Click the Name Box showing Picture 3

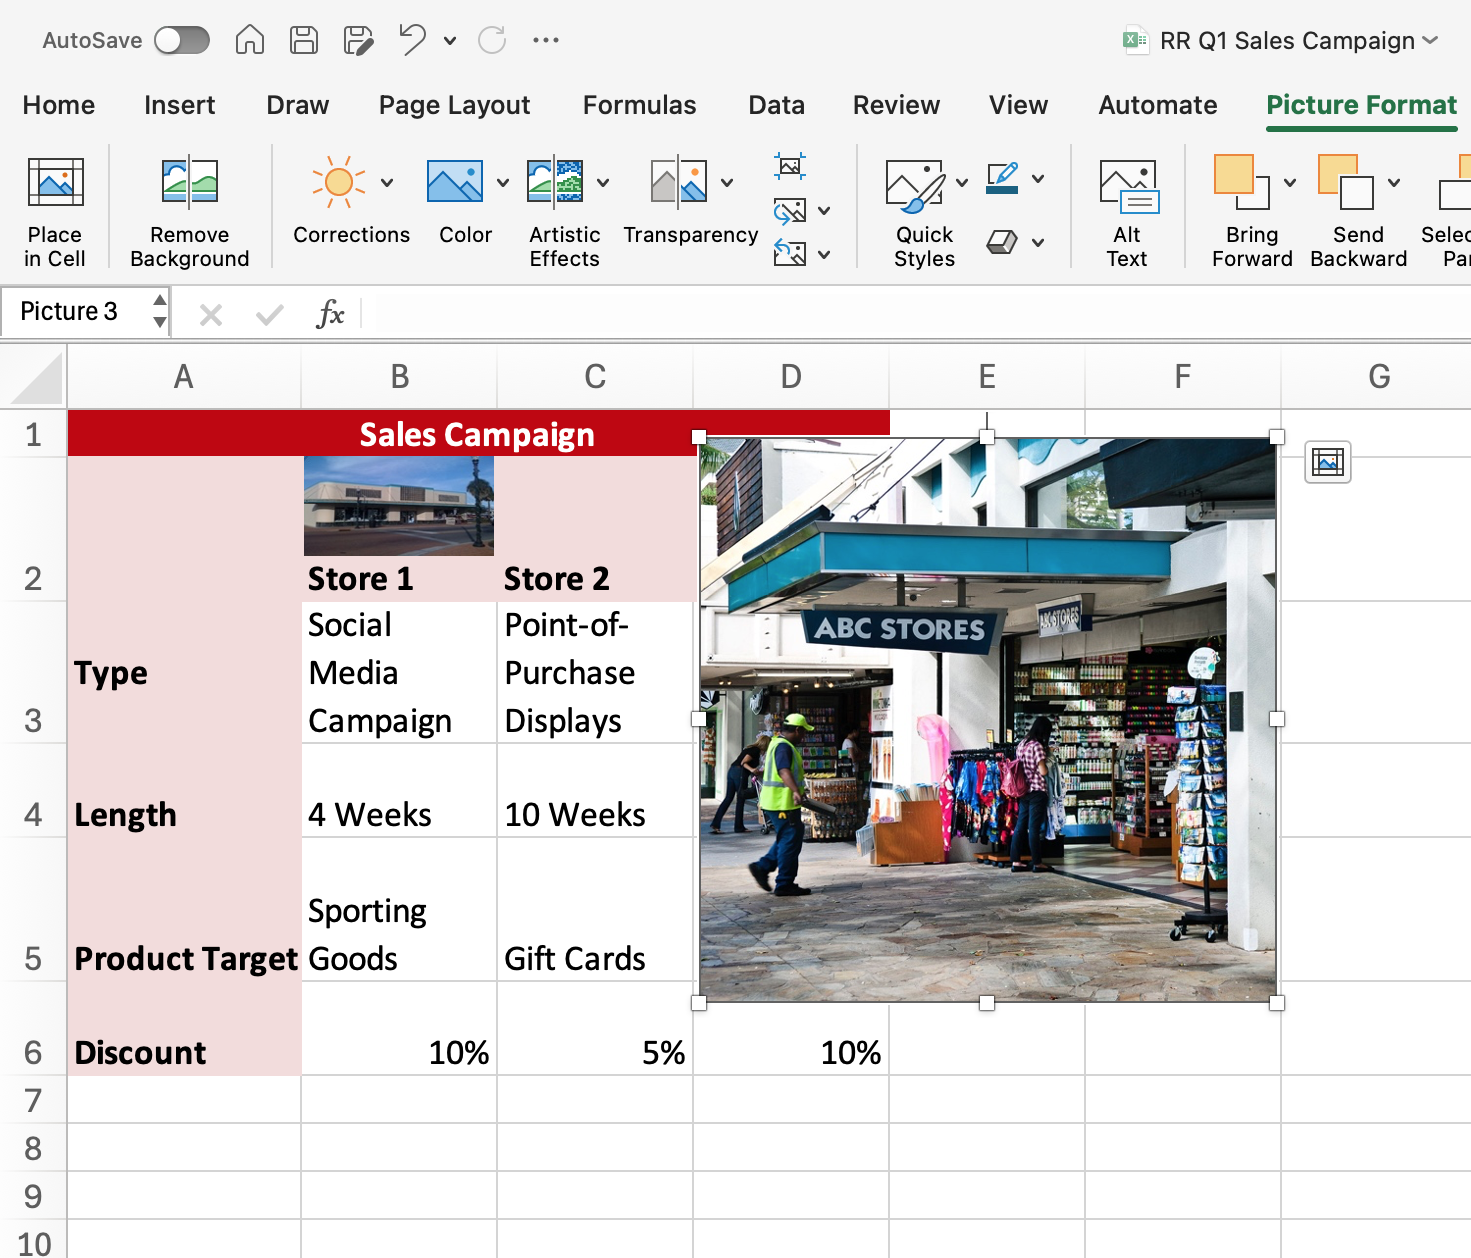click(76, 312)
